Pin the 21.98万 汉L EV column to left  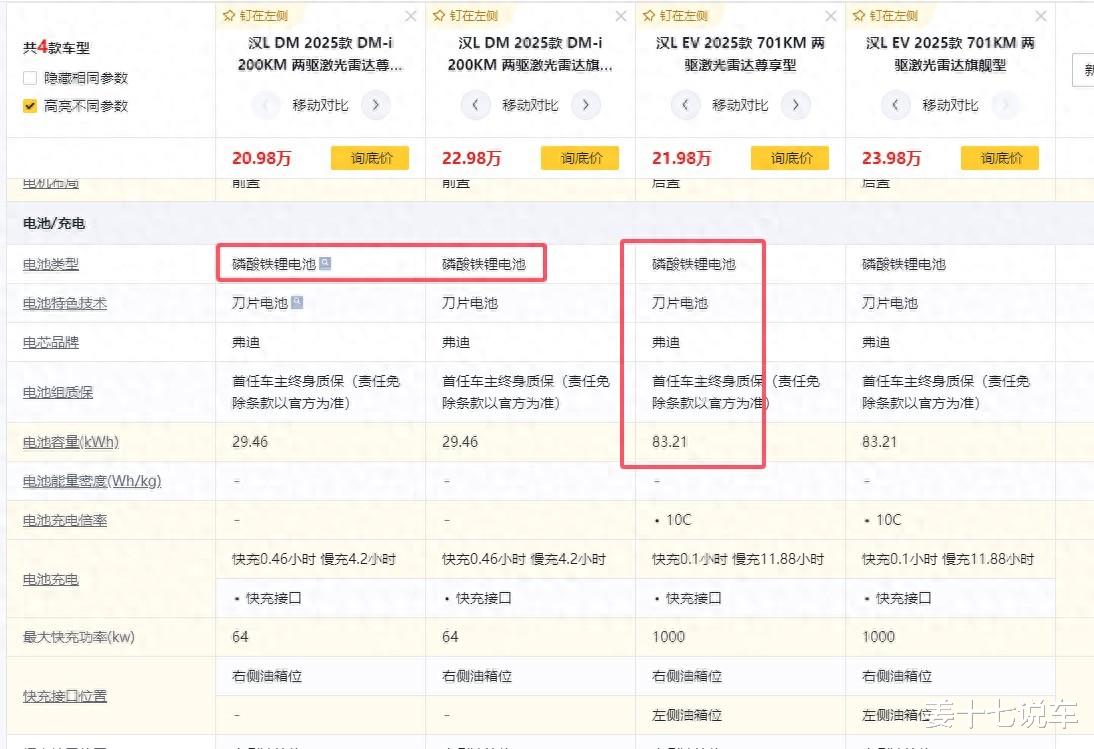click(x=675, y=15)
